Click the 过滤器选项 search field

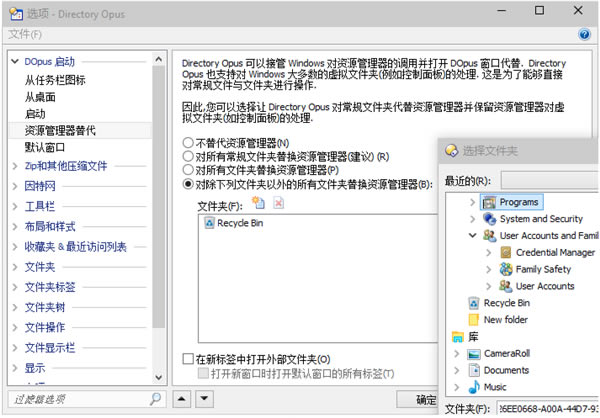point(80,400)
